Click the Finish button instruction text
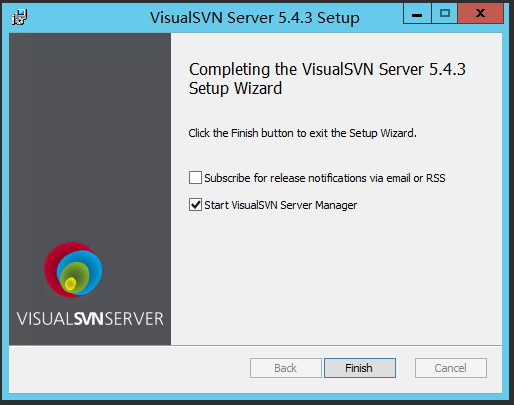514x405 pixels. pos(302,133)
